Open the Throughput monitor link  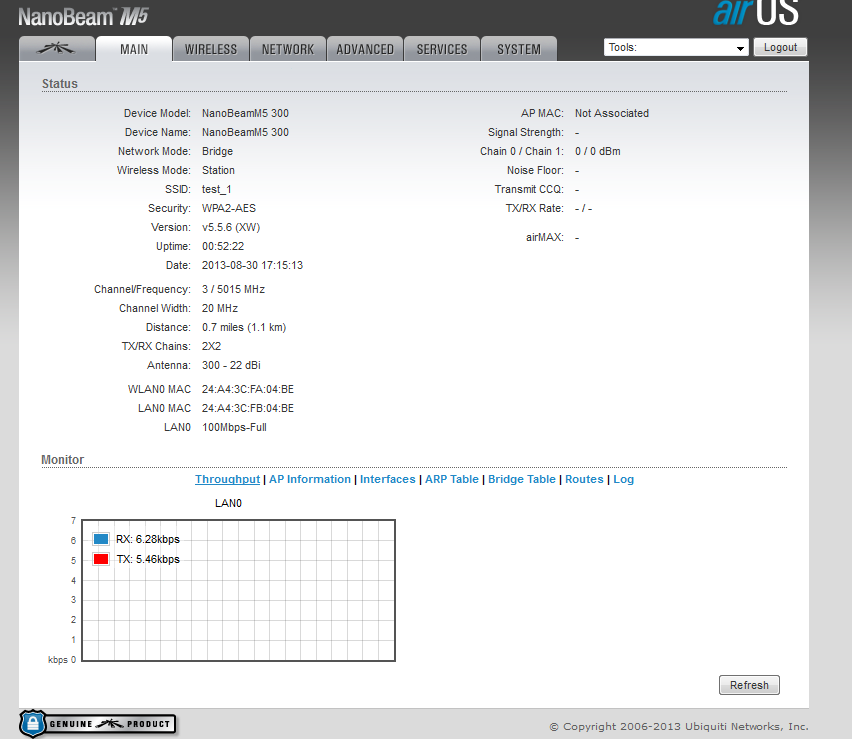[228, 479]
